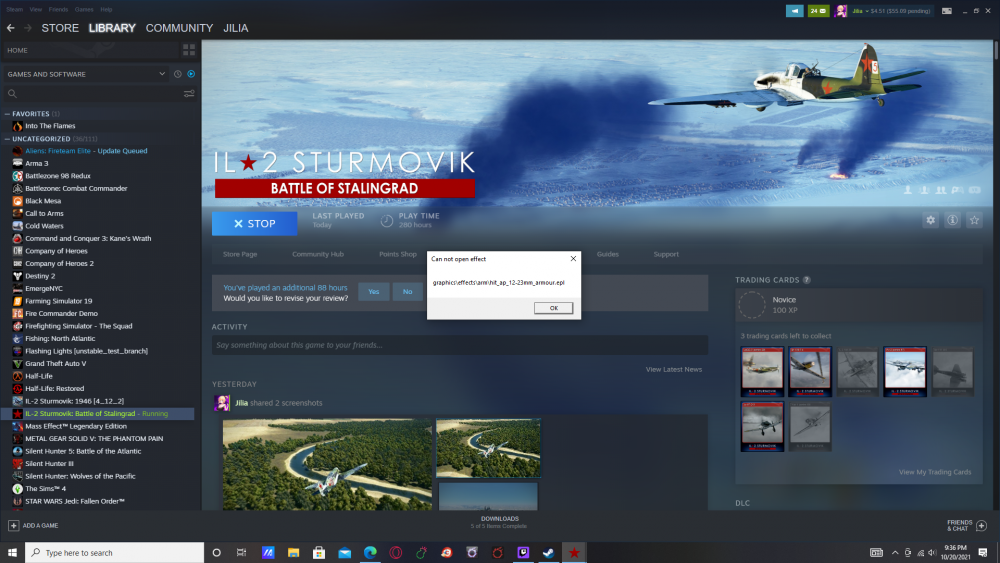The height and width of the screenshot is (563, 1000).
Task: Select Arma 3 in library list
Action: click(36, 163)
